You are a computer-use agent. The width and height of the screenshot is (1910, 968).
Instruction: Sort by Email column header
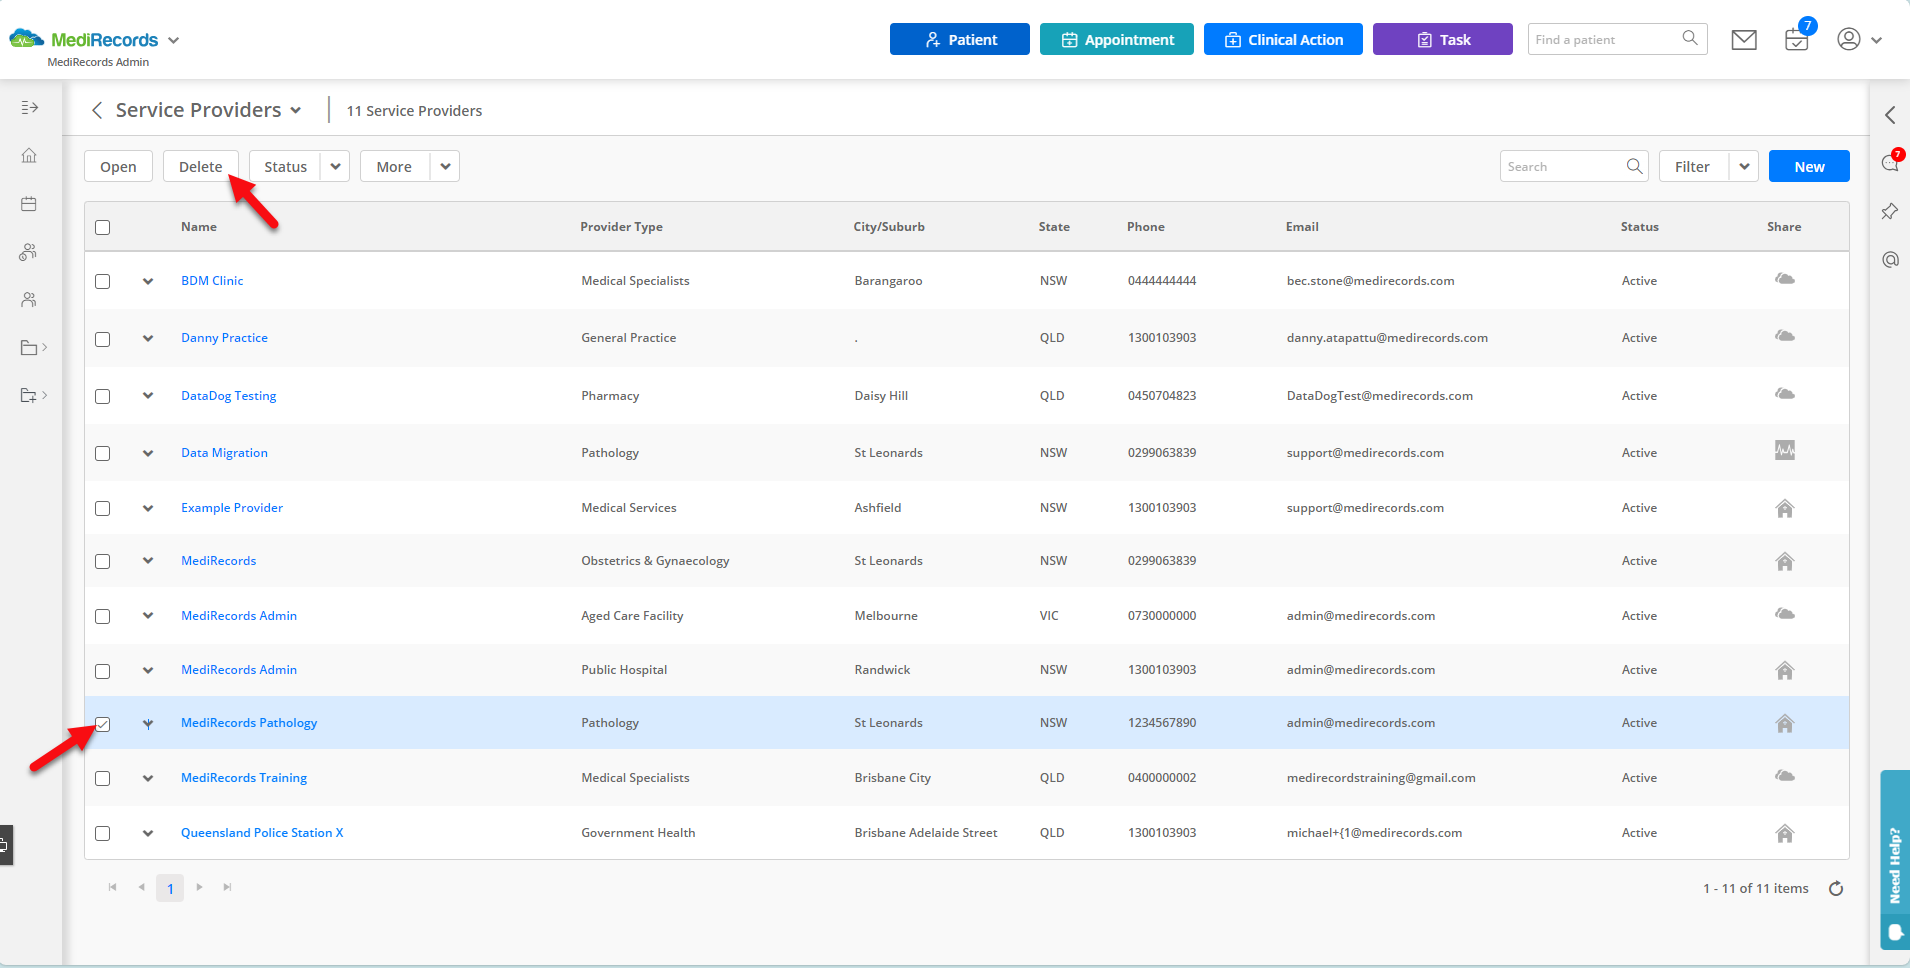tap(1302, 227)
